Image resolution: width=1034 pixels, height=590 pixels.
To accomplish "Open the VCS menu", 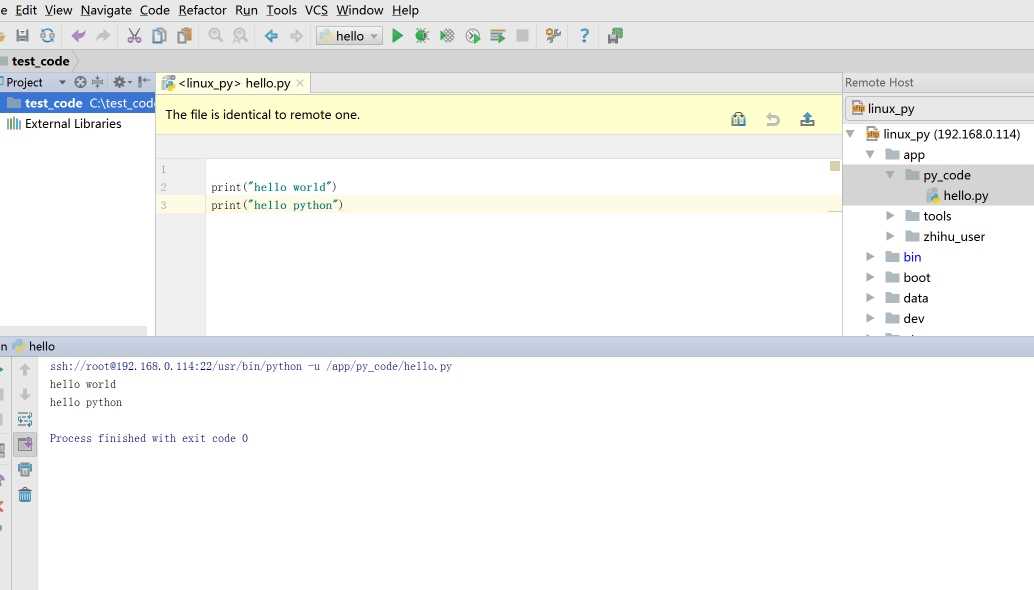I will coord(317,10).
